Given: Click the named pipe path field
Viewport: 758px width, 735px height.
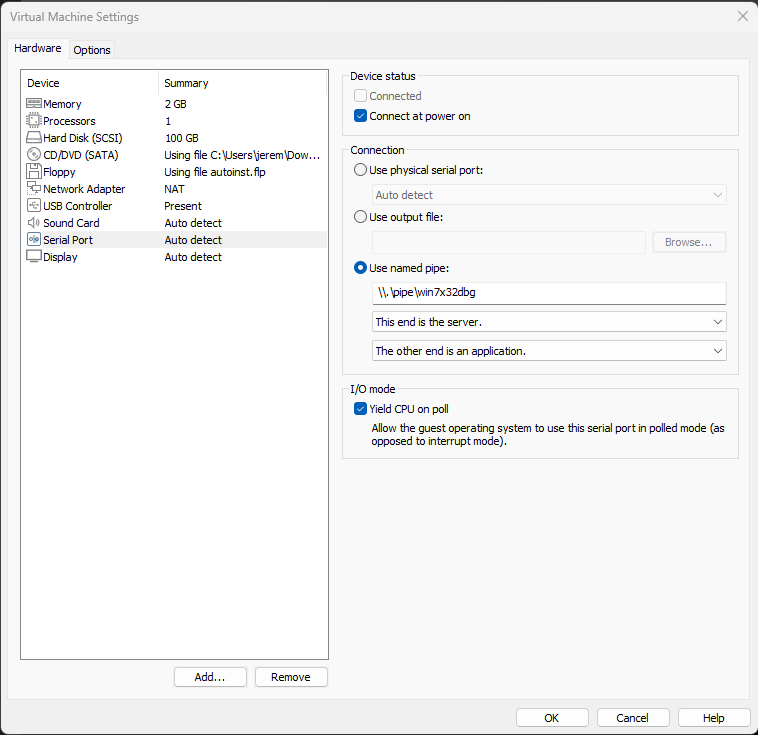Looking at the screenshot, I should click(549, 293).
